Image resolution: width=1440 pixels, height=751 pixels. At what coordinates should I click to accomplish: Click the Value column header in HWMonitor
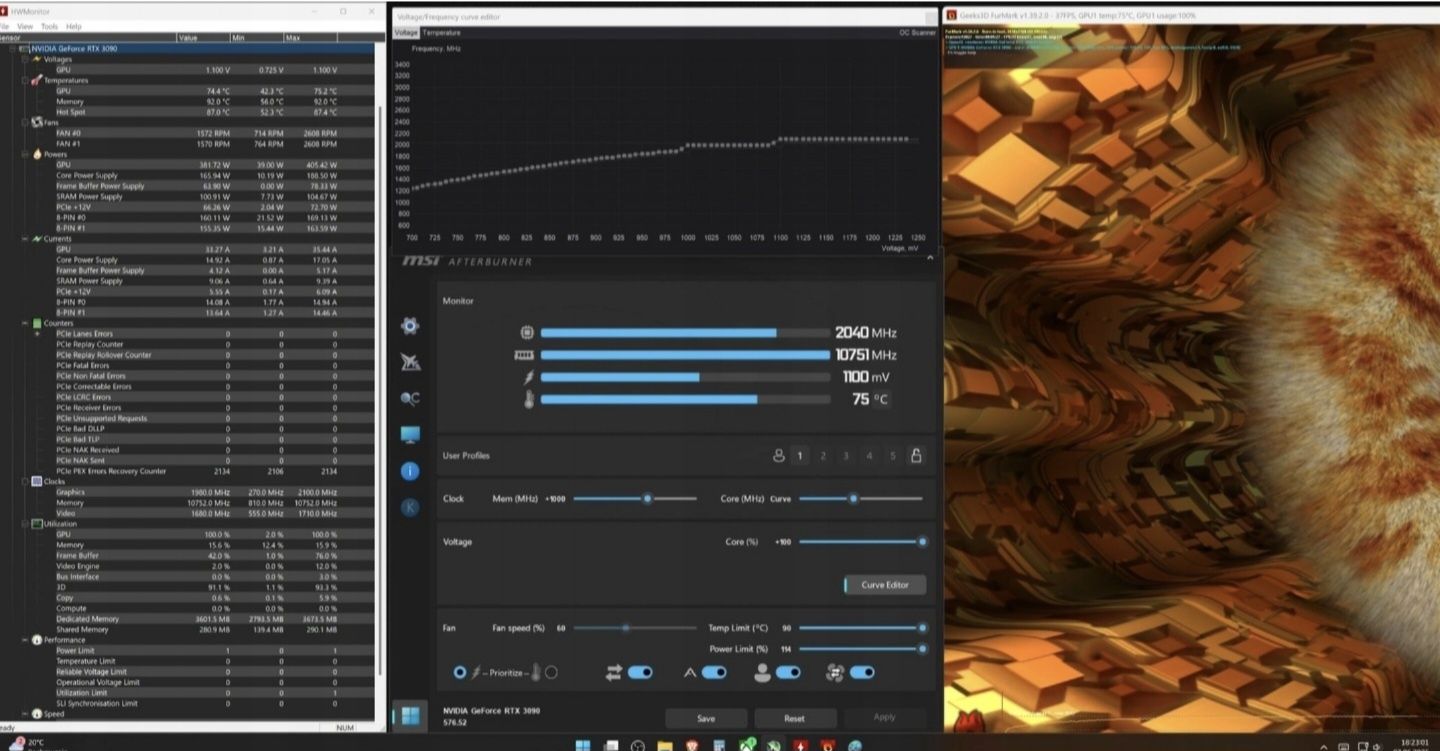point(202,38)
